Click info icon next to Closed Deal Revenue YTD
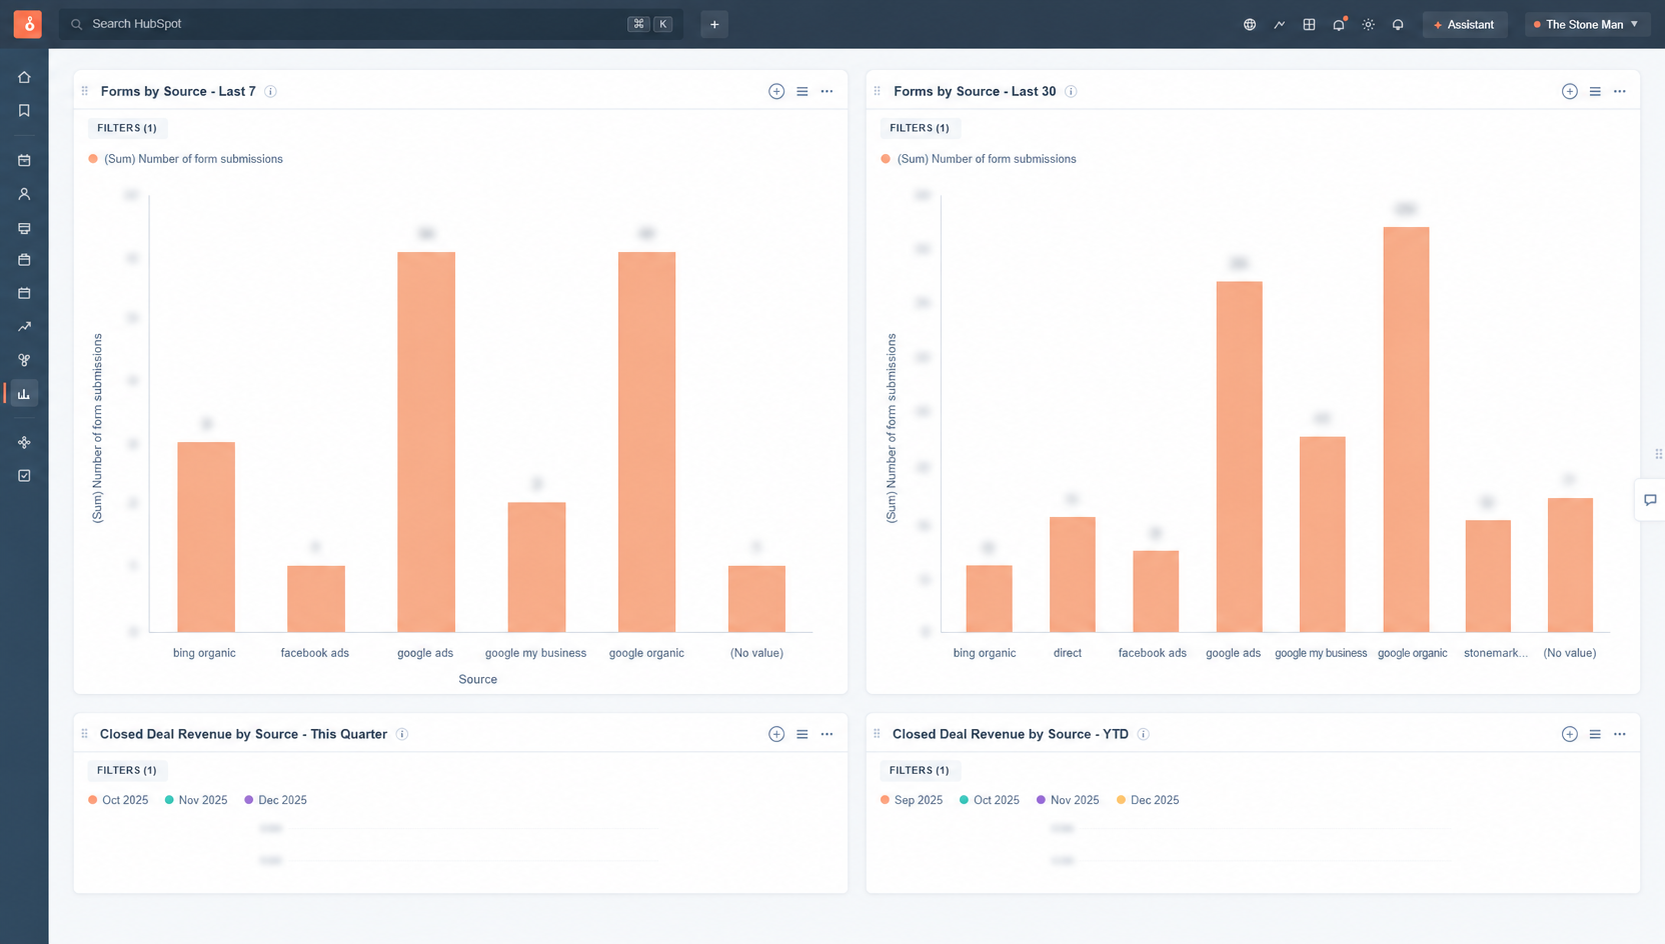Viewport: 1665px width, 944px height. point(1143,734)
